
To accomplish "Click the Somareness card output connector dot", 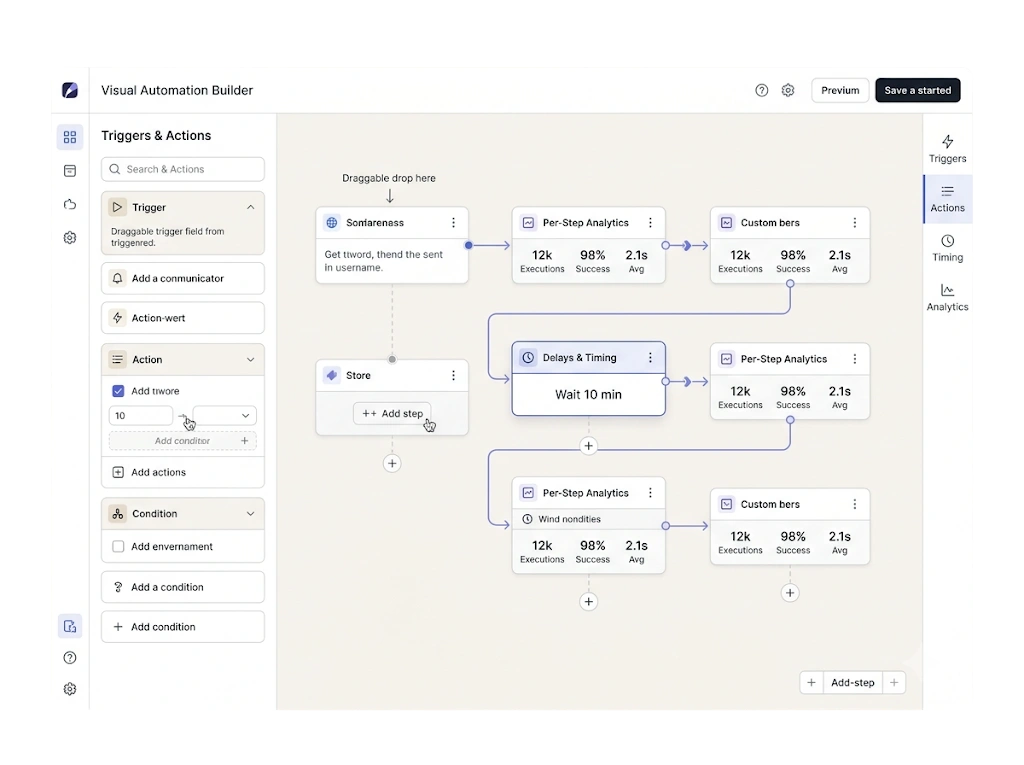I will pyautogui.click(x=468, y=246).
